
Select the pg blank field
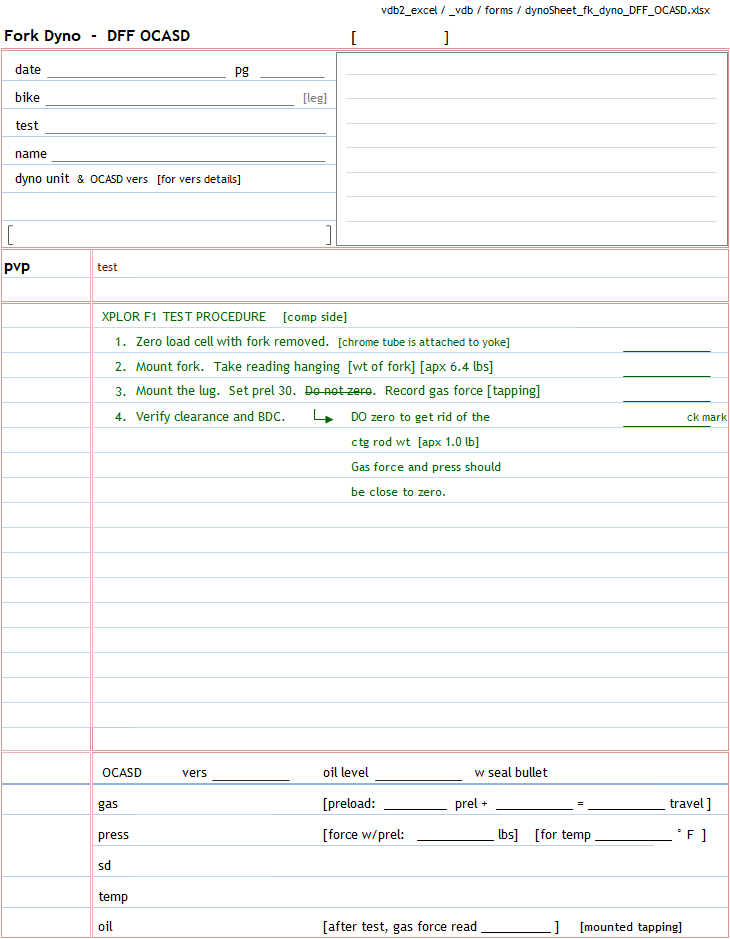292,71
